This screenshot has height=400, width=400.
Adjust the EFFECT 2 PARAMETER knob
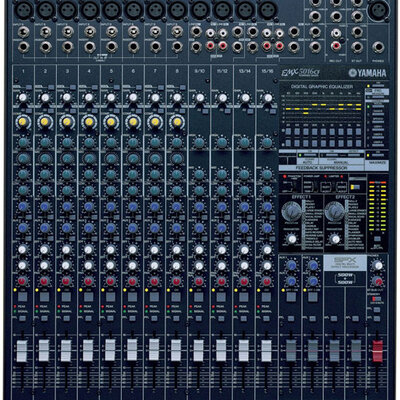click(335, 239)
